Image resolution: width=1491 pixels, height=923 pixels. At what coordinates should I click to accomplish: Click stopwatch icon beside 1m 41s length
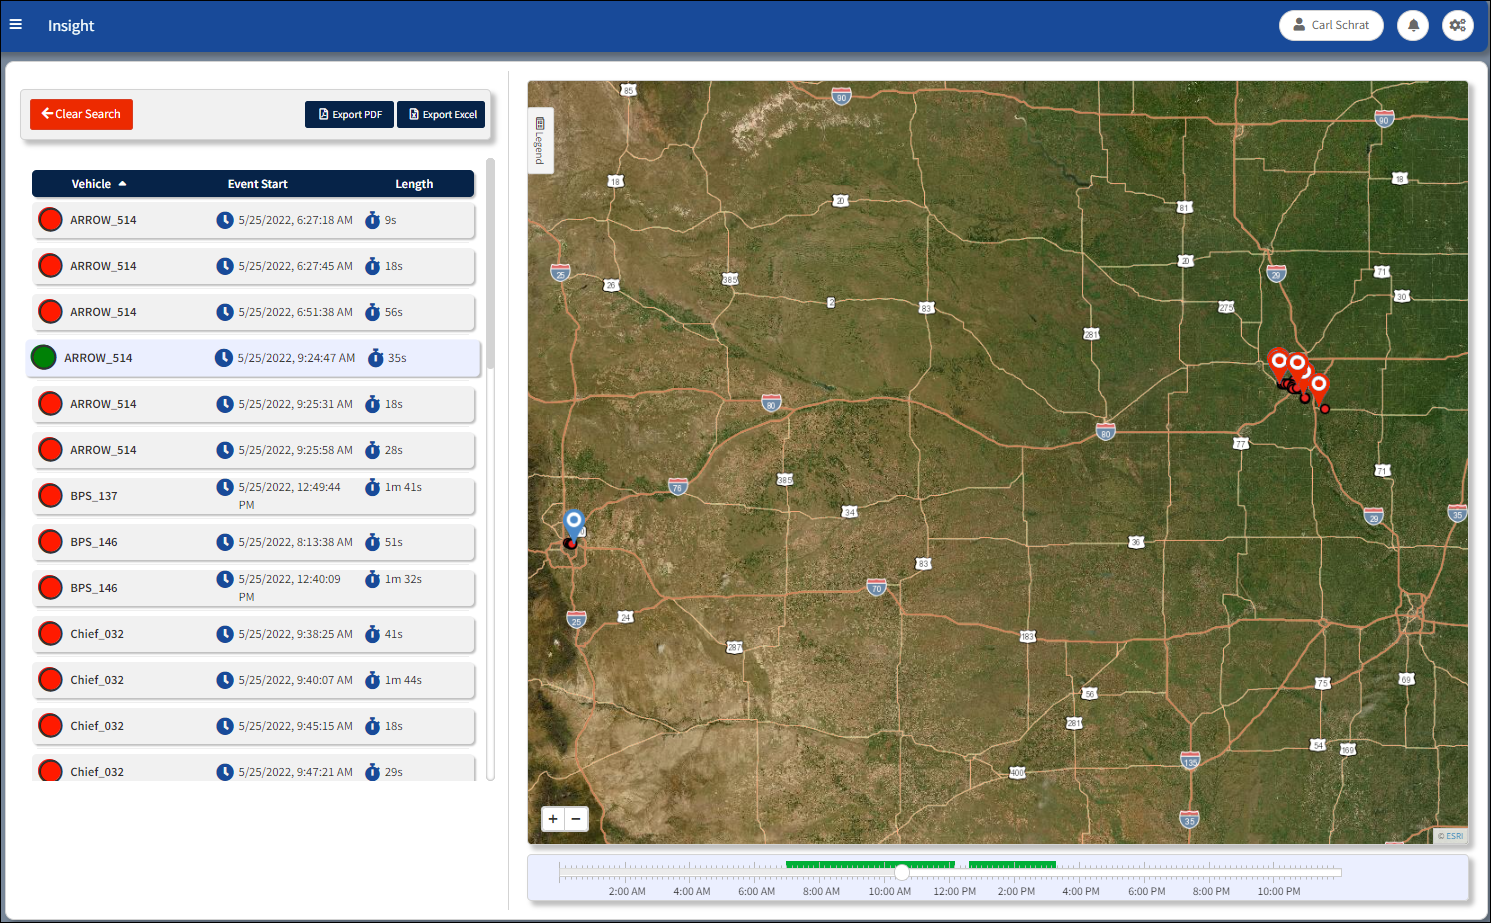pos(372,487)
